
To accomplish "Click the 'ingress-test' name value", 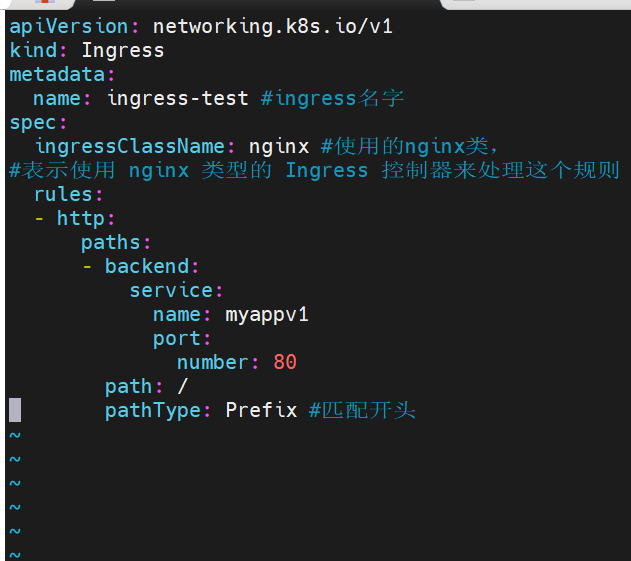I will coord(178,99).
